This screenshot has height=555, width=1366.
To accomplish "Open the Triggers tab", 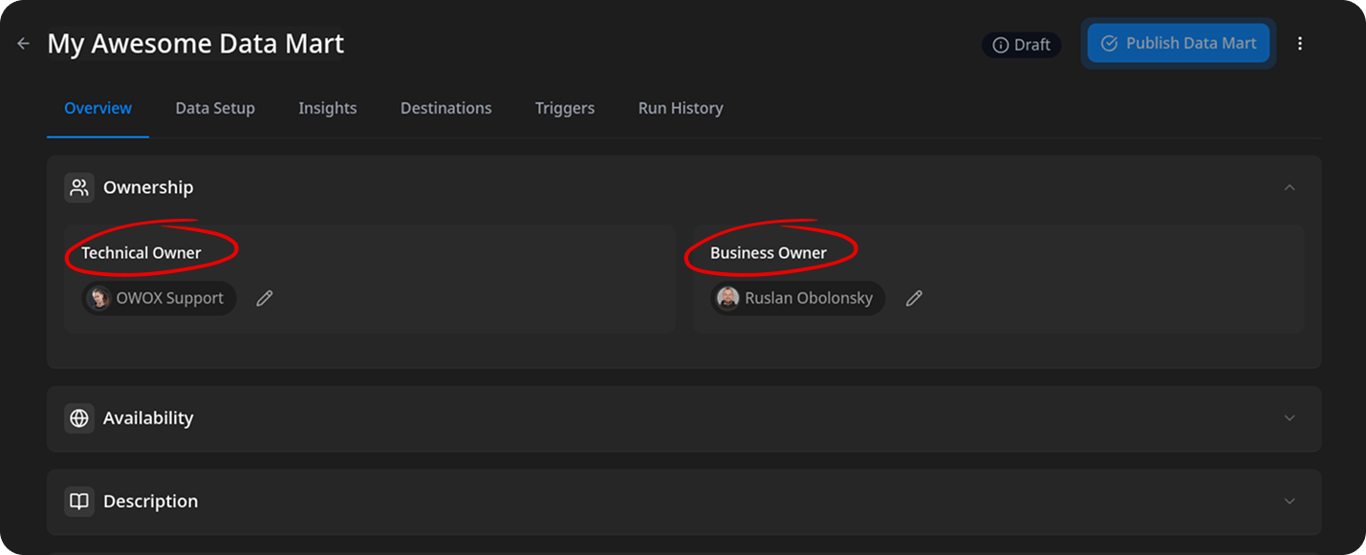I will [565, 108].
